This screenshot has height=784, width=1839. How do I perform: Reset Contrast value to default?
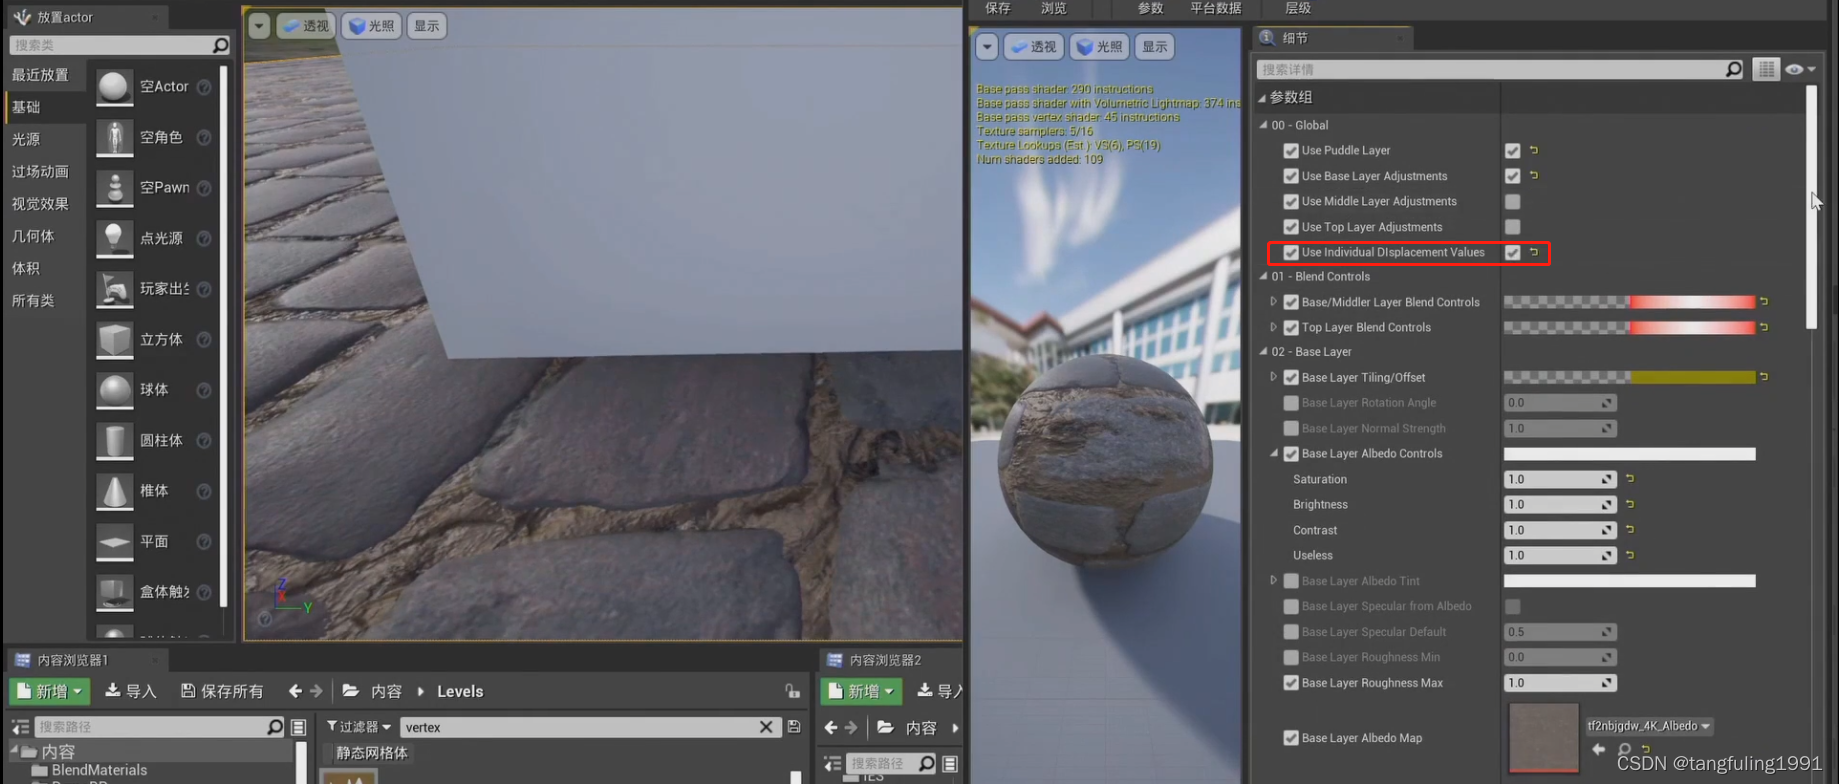(1630, 529)
